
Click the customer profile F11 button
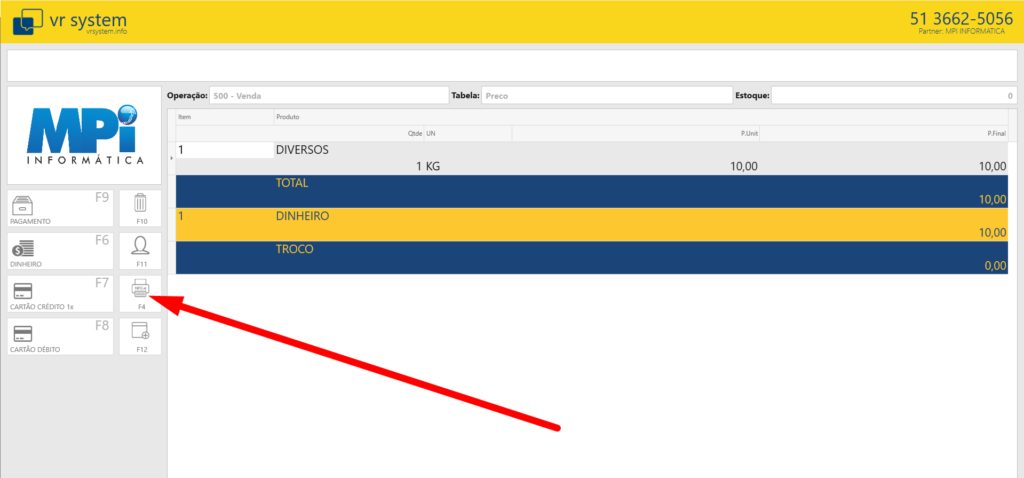tap(140, 251)
